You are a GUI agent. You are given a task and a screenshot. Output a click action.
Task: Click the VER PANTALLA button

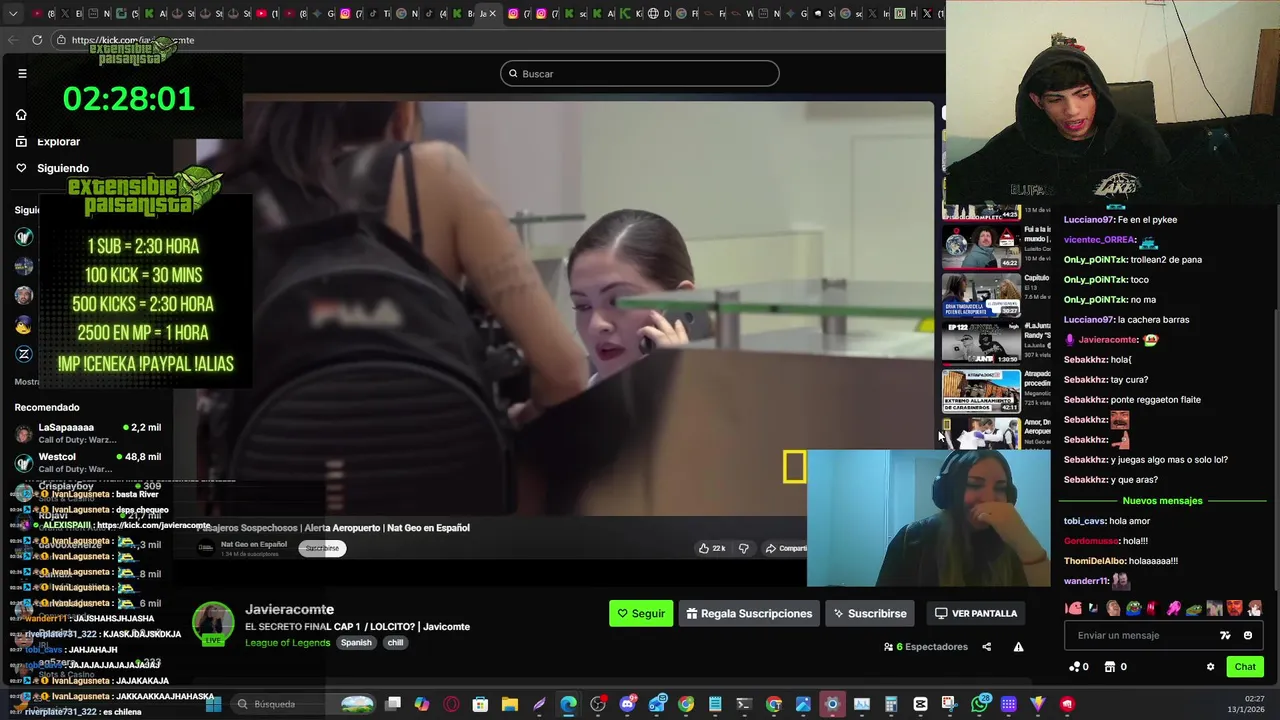(x=975, y=613)
